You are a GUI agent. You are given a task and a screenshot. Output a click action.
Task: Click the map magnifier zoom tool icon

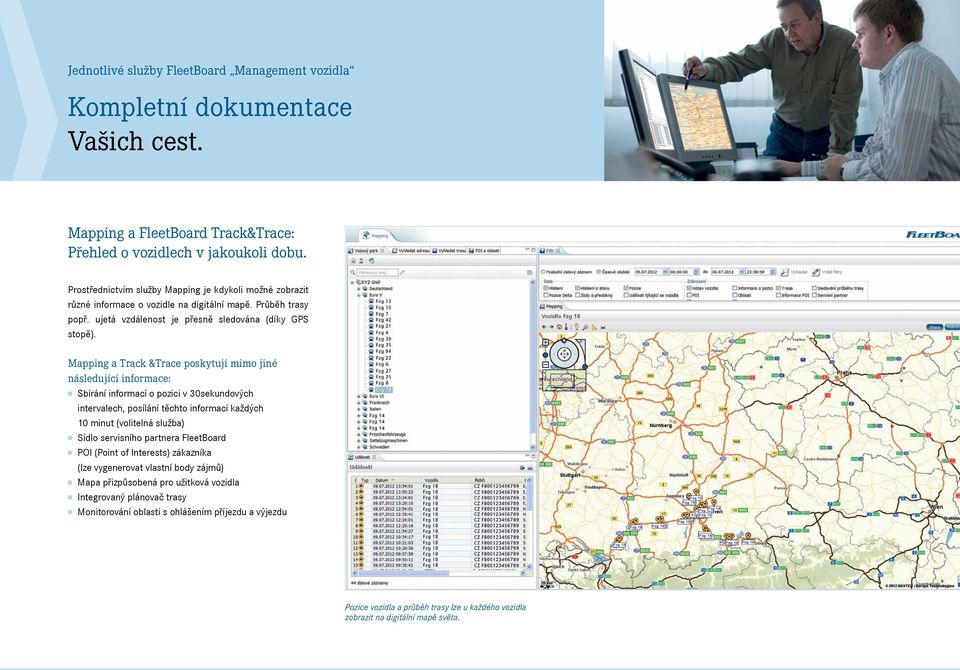[585, 327]
